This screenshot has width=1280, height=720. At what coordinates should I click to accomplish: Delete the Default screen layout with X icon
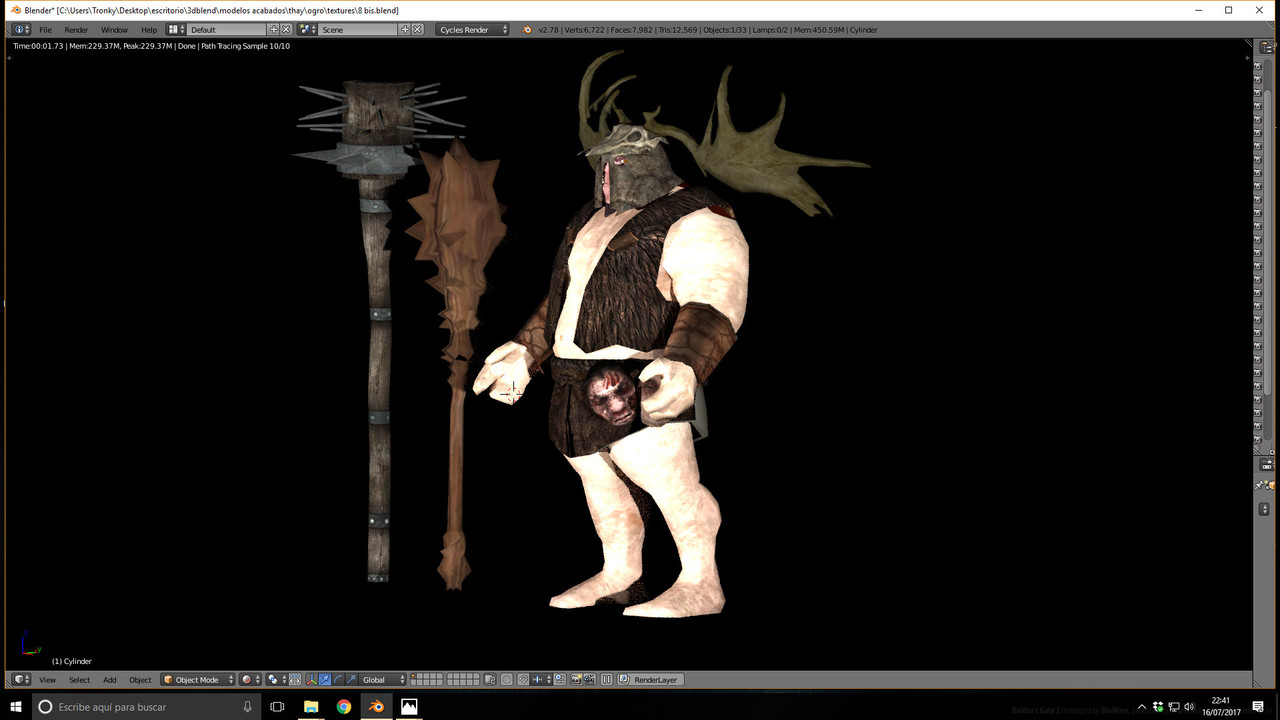click(286, 30)
